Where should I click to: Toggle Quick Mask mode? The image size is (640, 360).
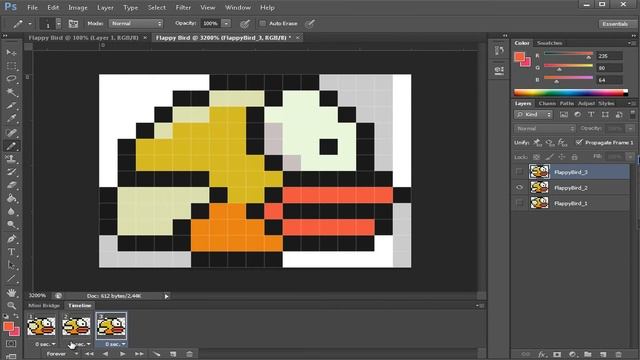click(11, 344)
